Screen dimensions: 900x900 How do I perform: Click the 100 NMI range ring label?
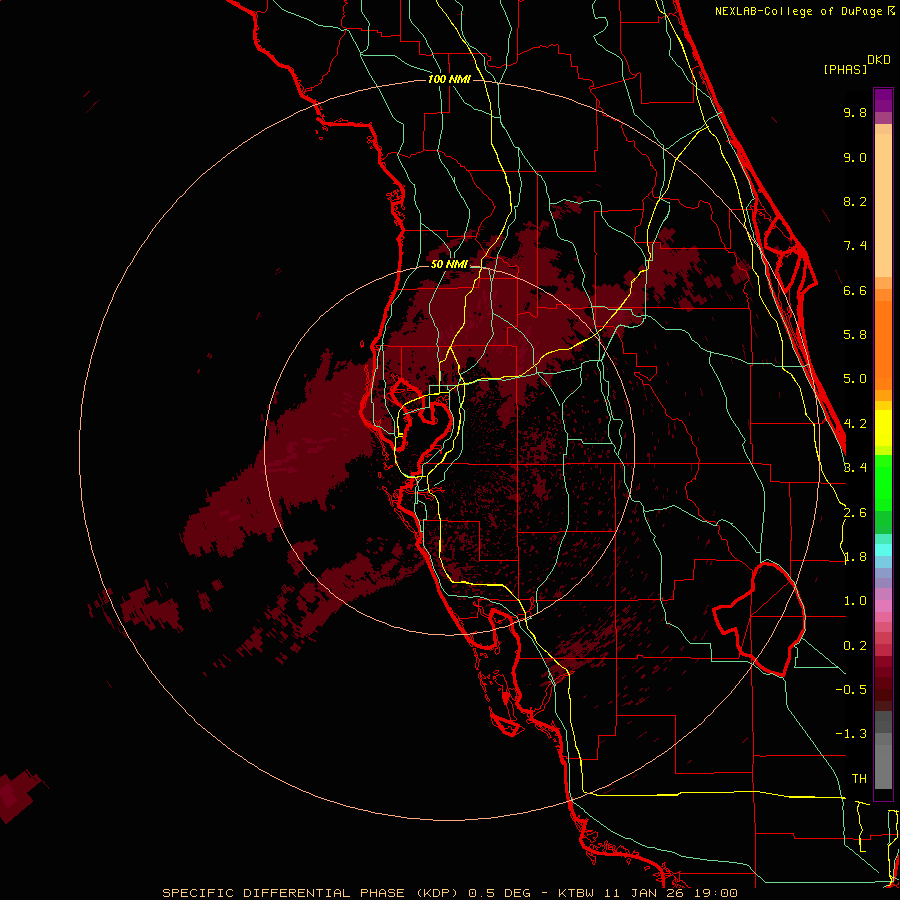(449, 79)
